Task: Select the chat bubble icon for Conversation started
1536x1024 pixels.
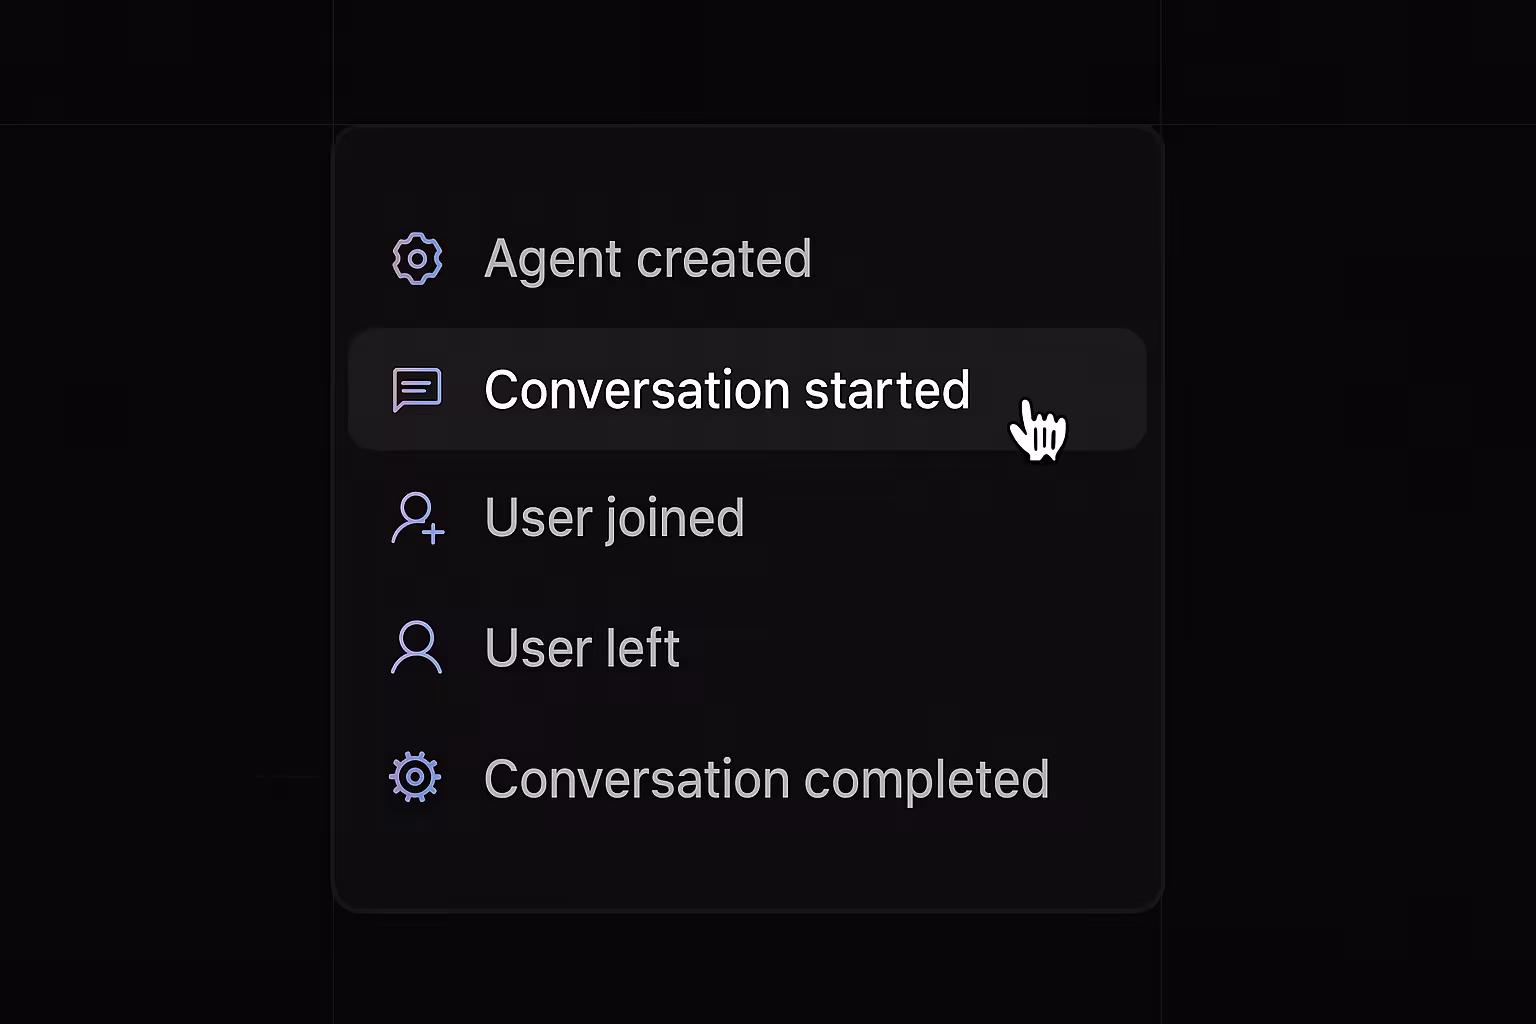Action: pyautogui.click(x=418, y=389)
